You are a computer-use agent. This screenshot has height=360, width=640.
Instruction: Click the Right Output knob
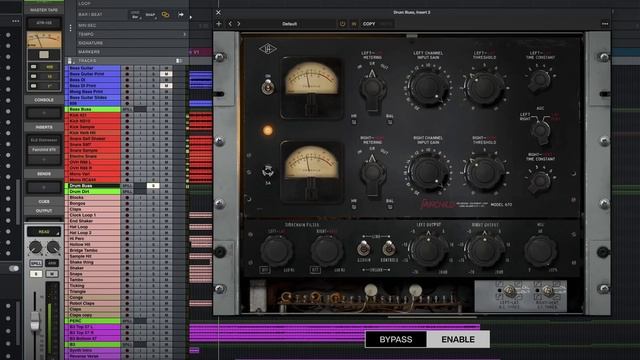click(x=484, y=250)
